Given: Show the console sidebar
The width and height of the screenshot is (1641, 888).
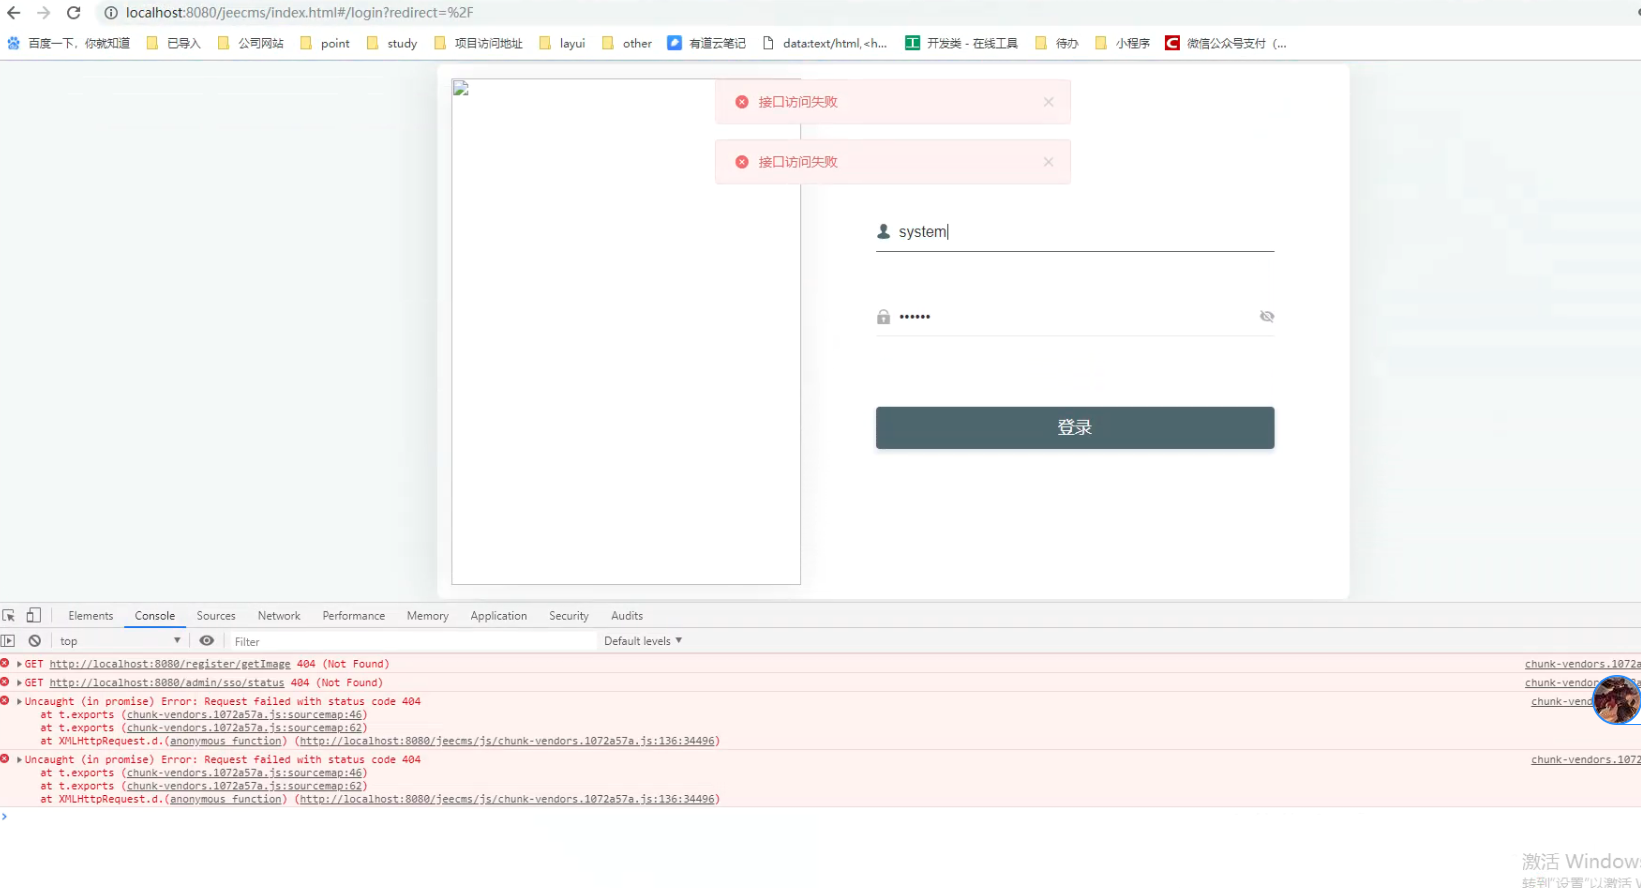Looking at the screenshot, I should tap(9, 641).
